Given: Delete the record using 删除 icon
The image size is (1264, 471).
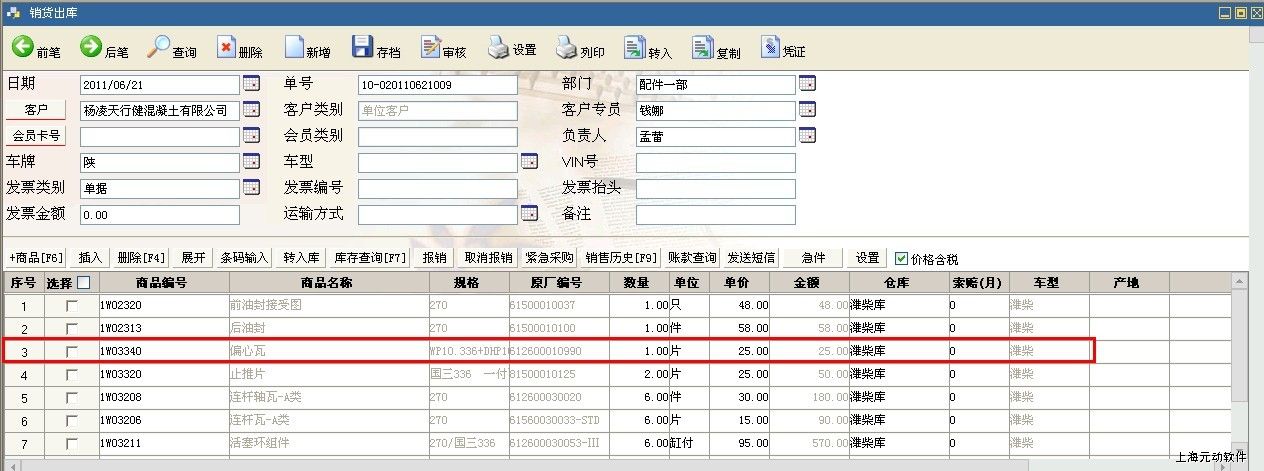Looking at the screenshot, I should tap(226, 47).
